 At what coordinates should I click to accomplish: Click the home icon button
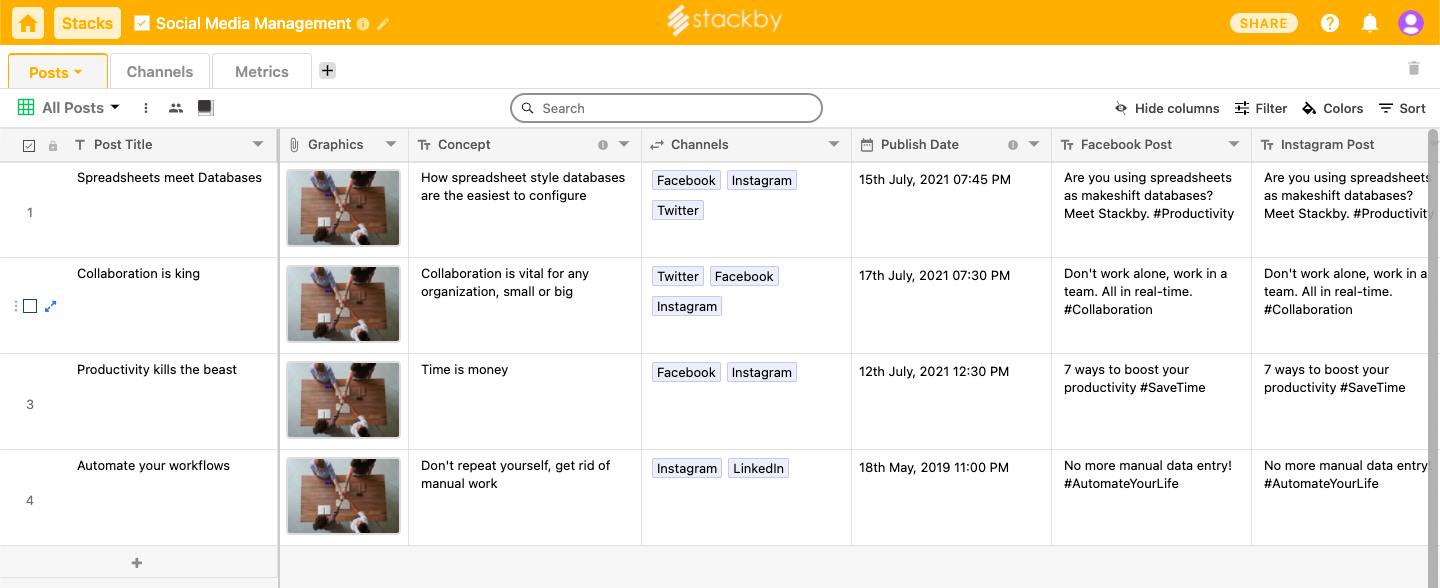(x=28, y=23)
